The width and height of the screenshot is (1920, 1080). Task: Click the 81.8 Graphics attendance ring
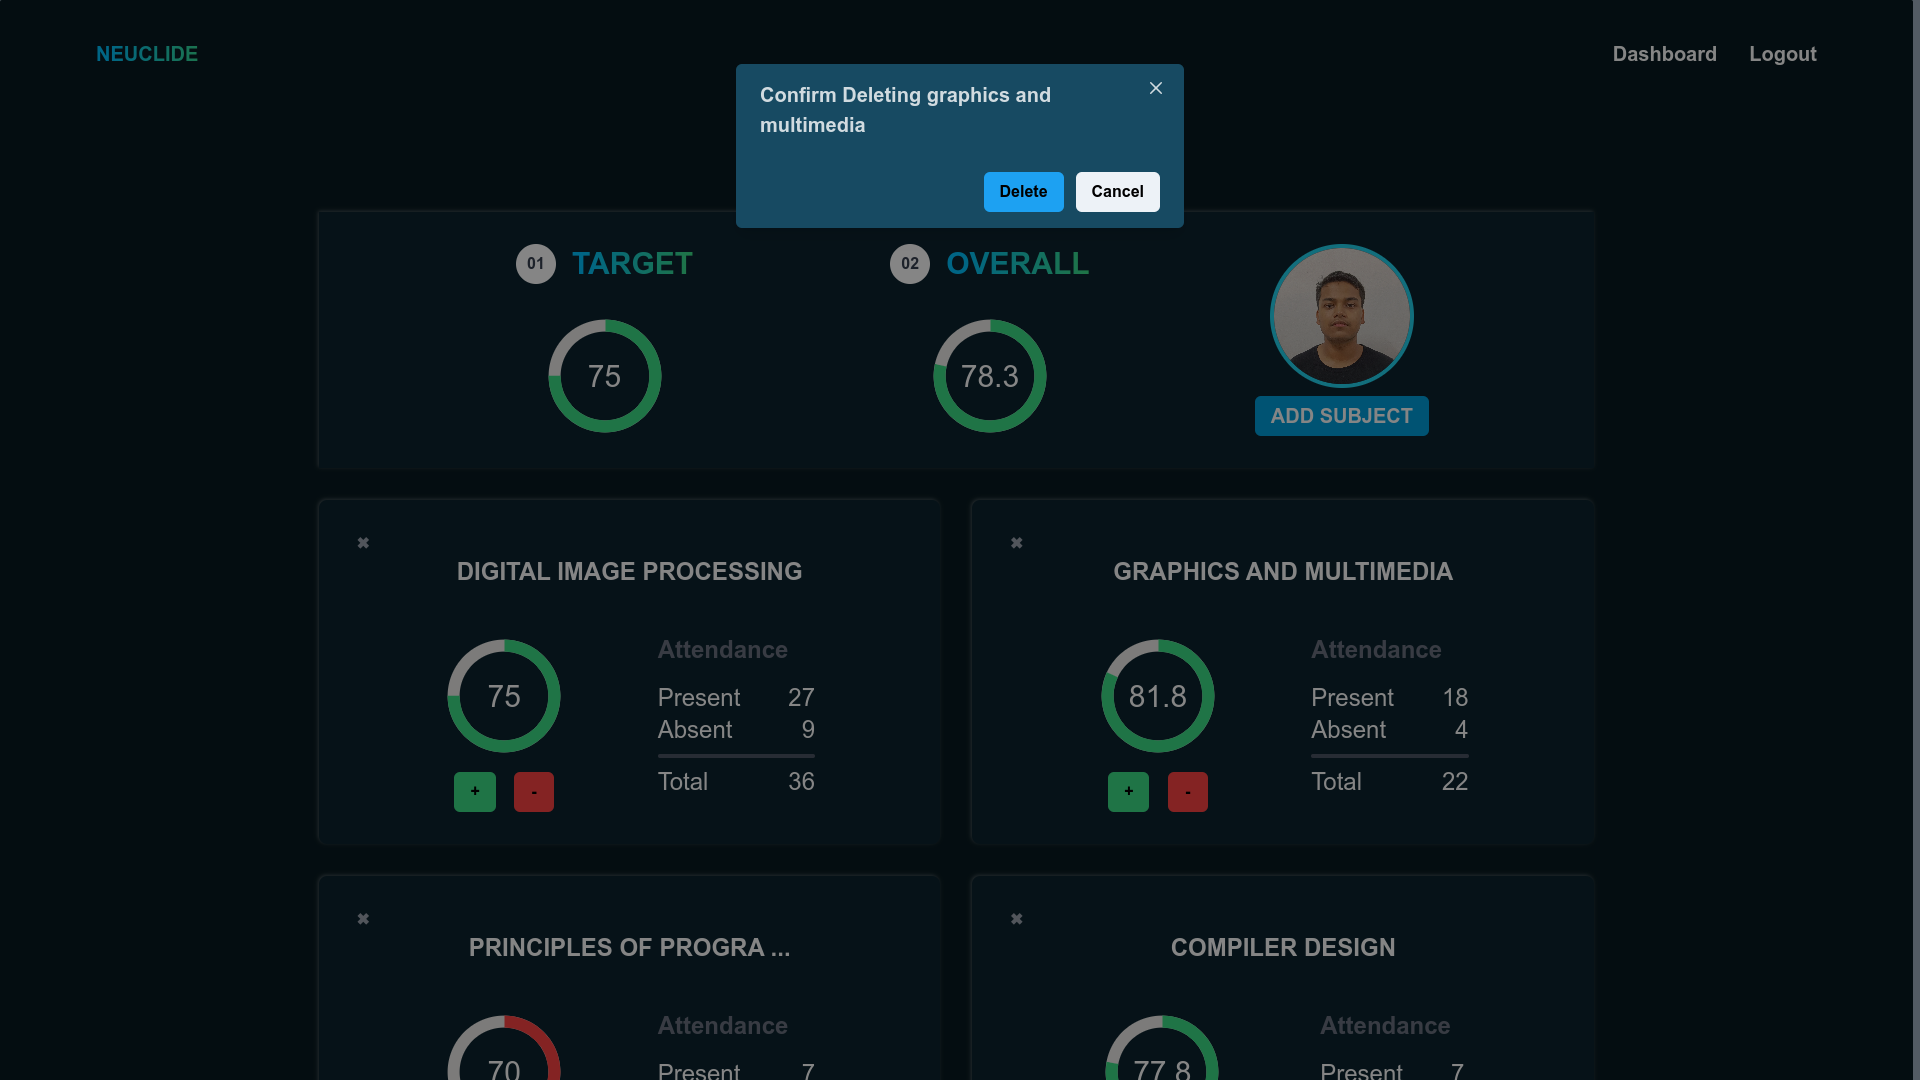point(1157,696)
